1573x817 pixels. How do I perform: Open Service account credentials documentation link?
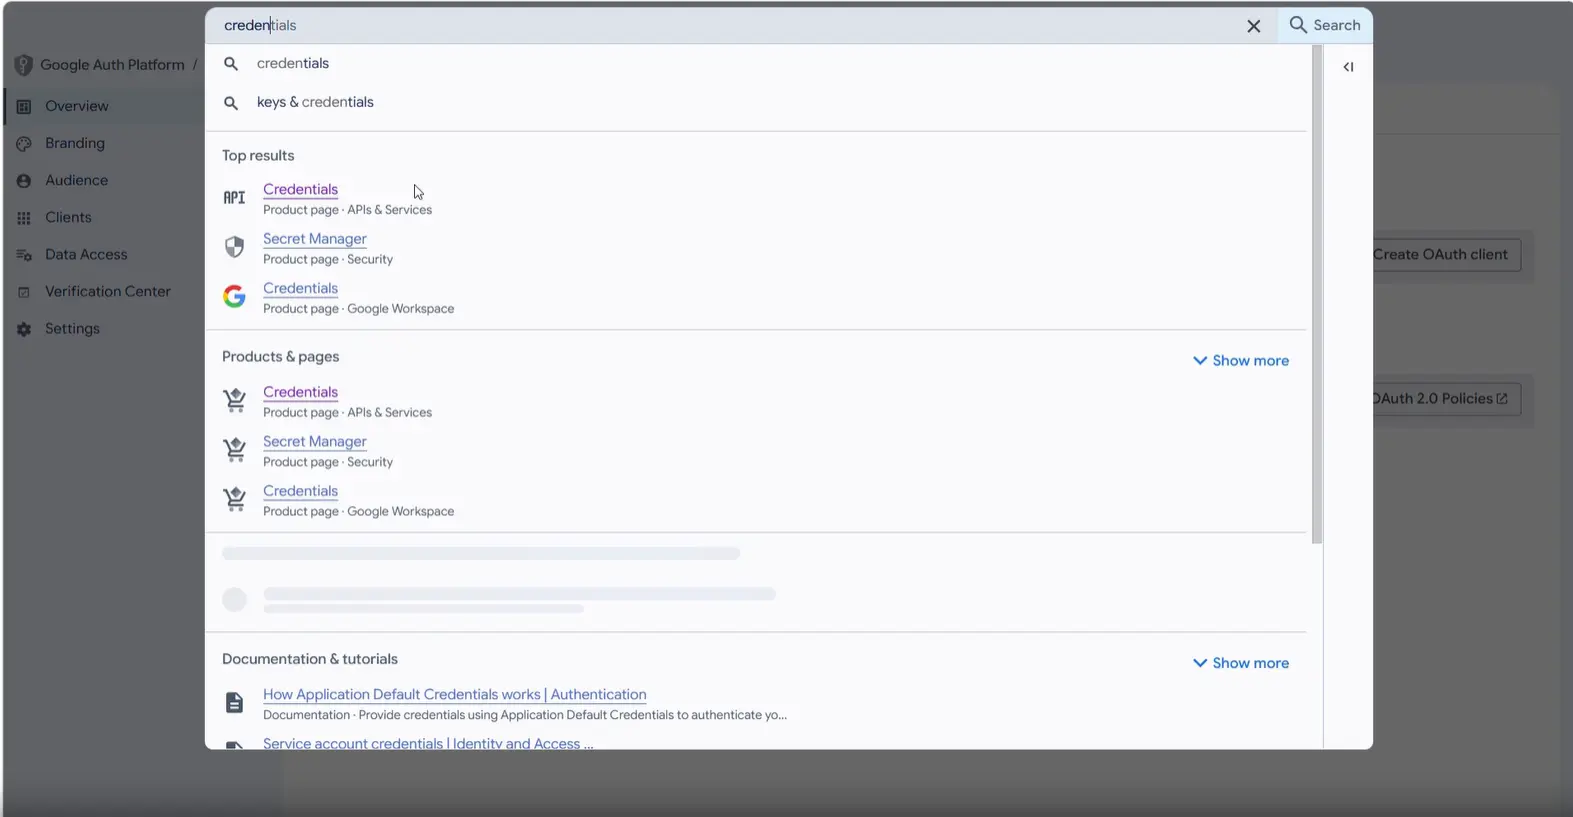tap(428, 743)
